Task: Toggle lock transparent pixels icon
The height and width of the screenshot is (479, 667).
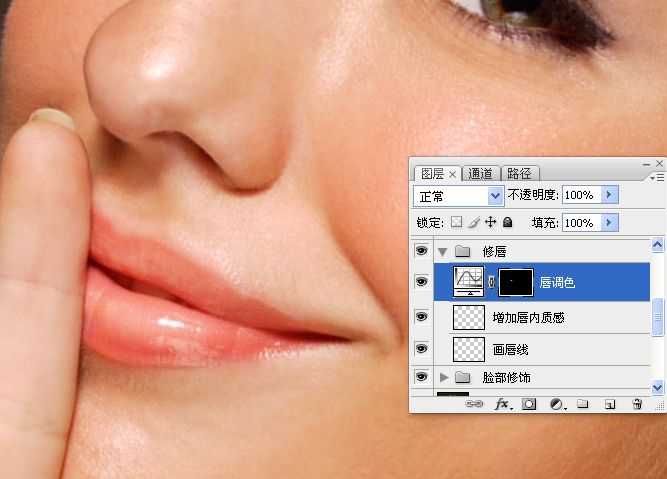Action: pos(456,222)
